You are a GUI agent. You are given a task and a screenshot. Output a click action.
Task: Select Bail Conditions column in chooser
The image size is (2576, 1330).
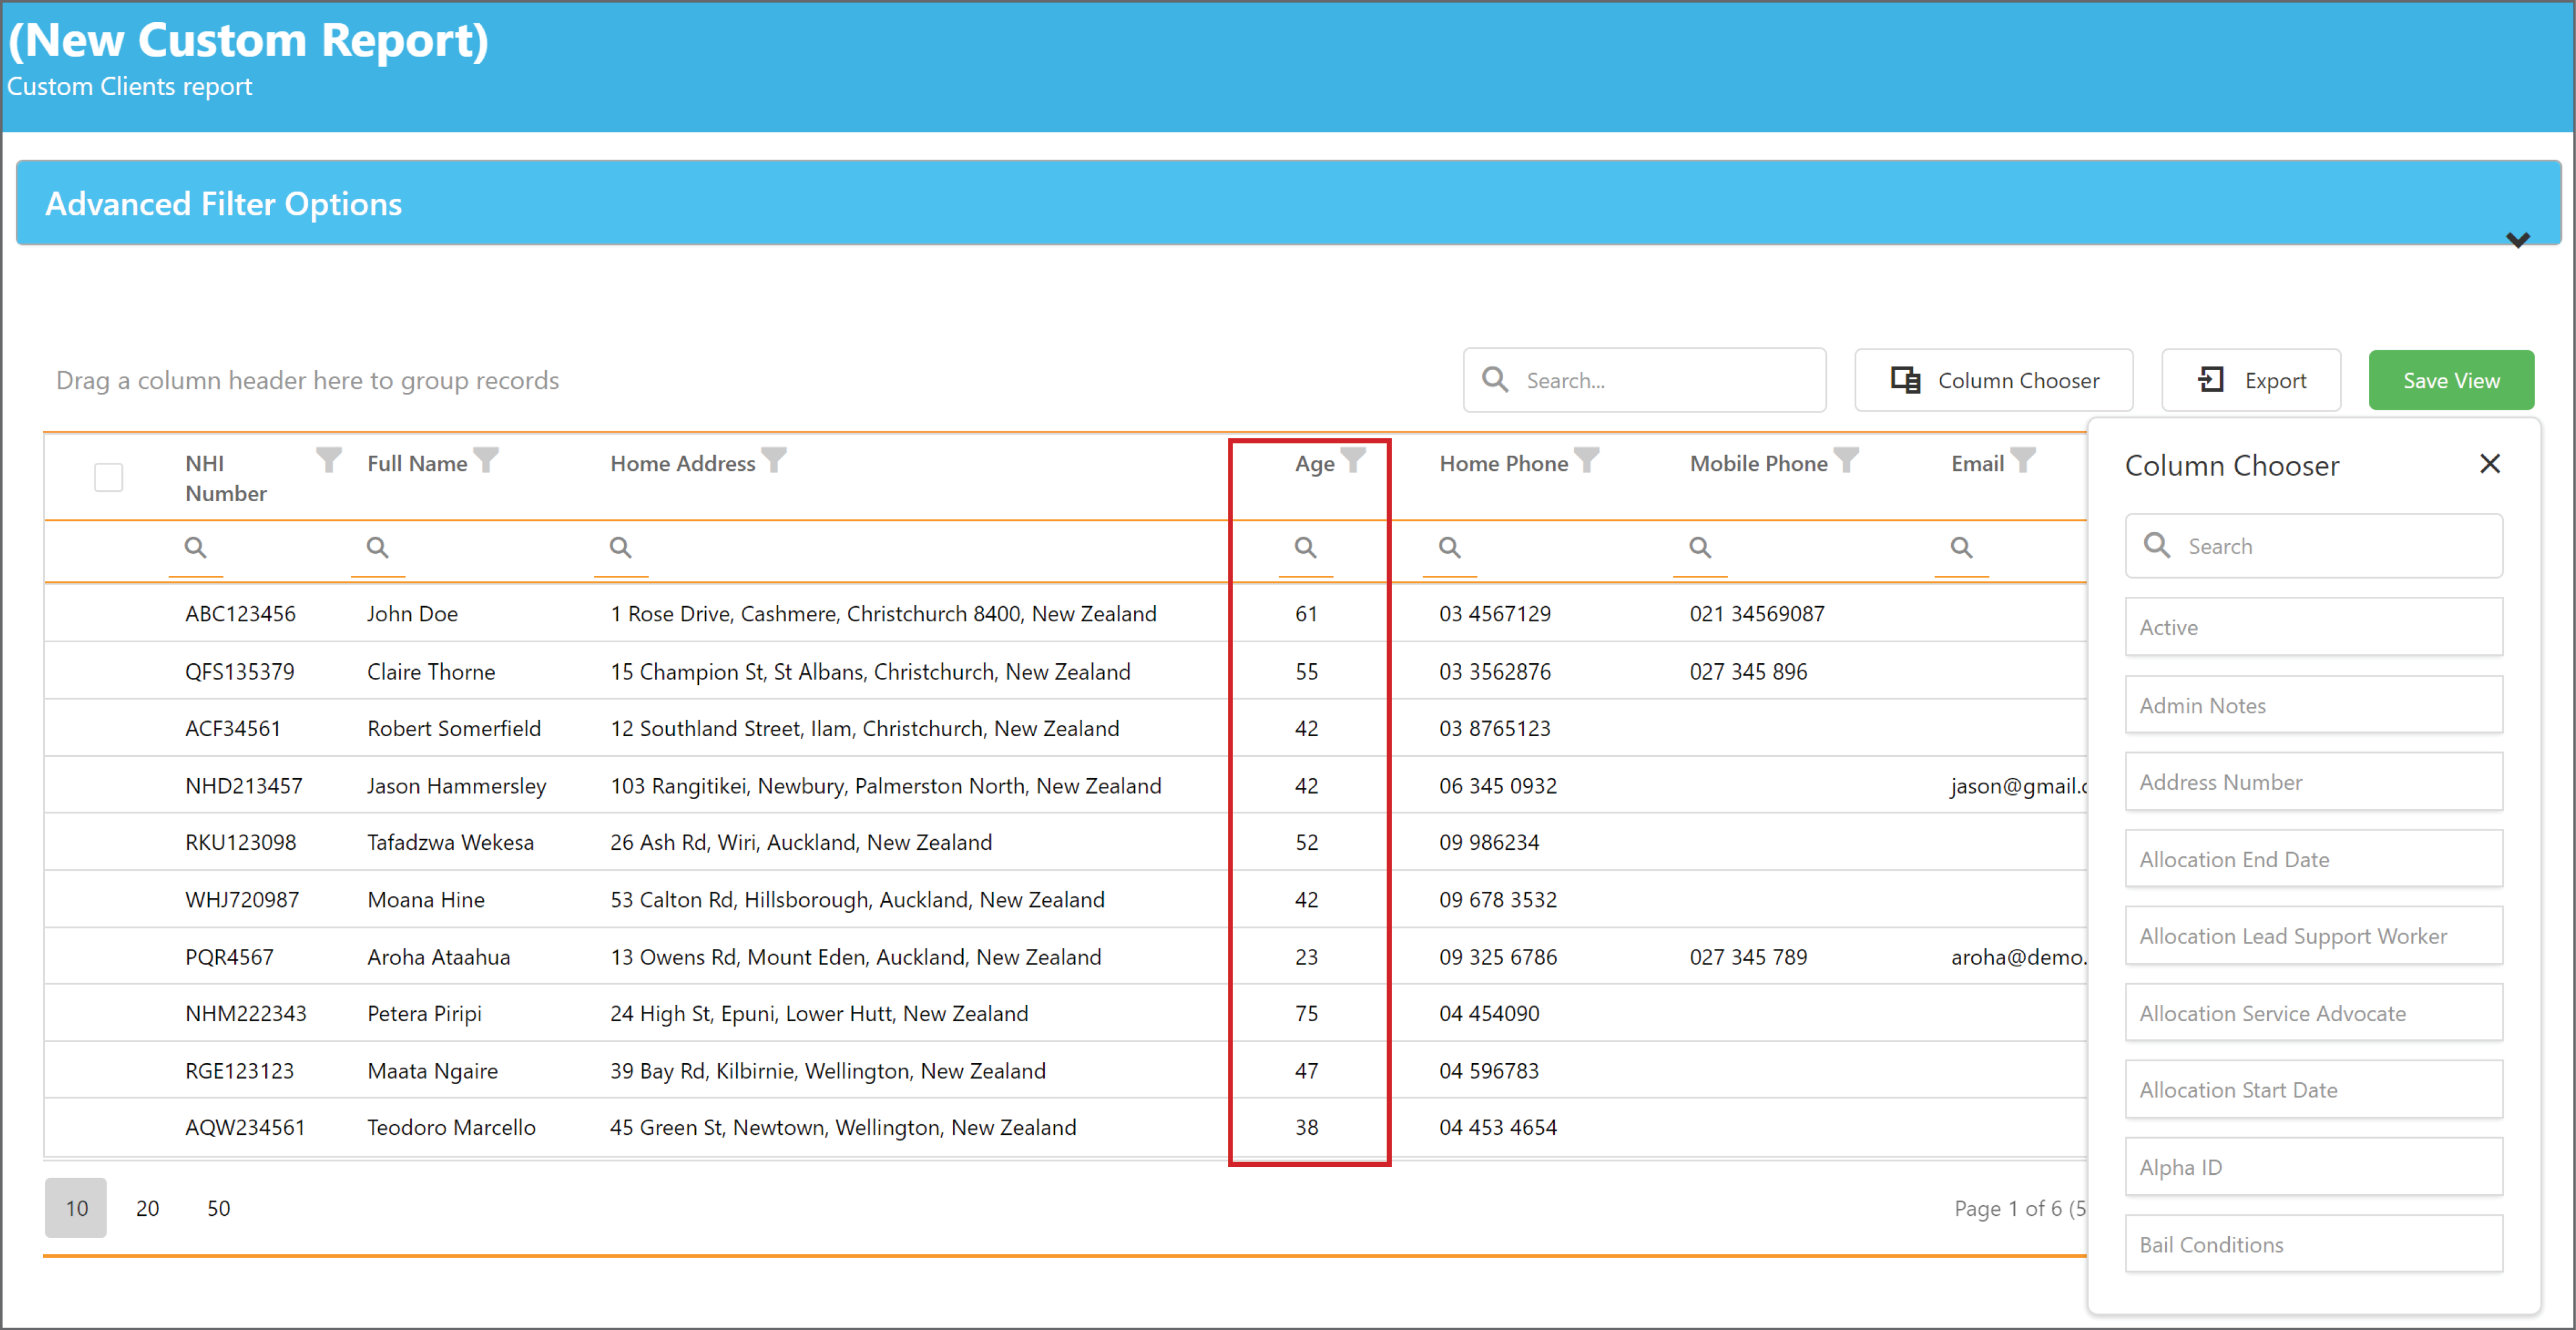(x=2314, y=1244)
